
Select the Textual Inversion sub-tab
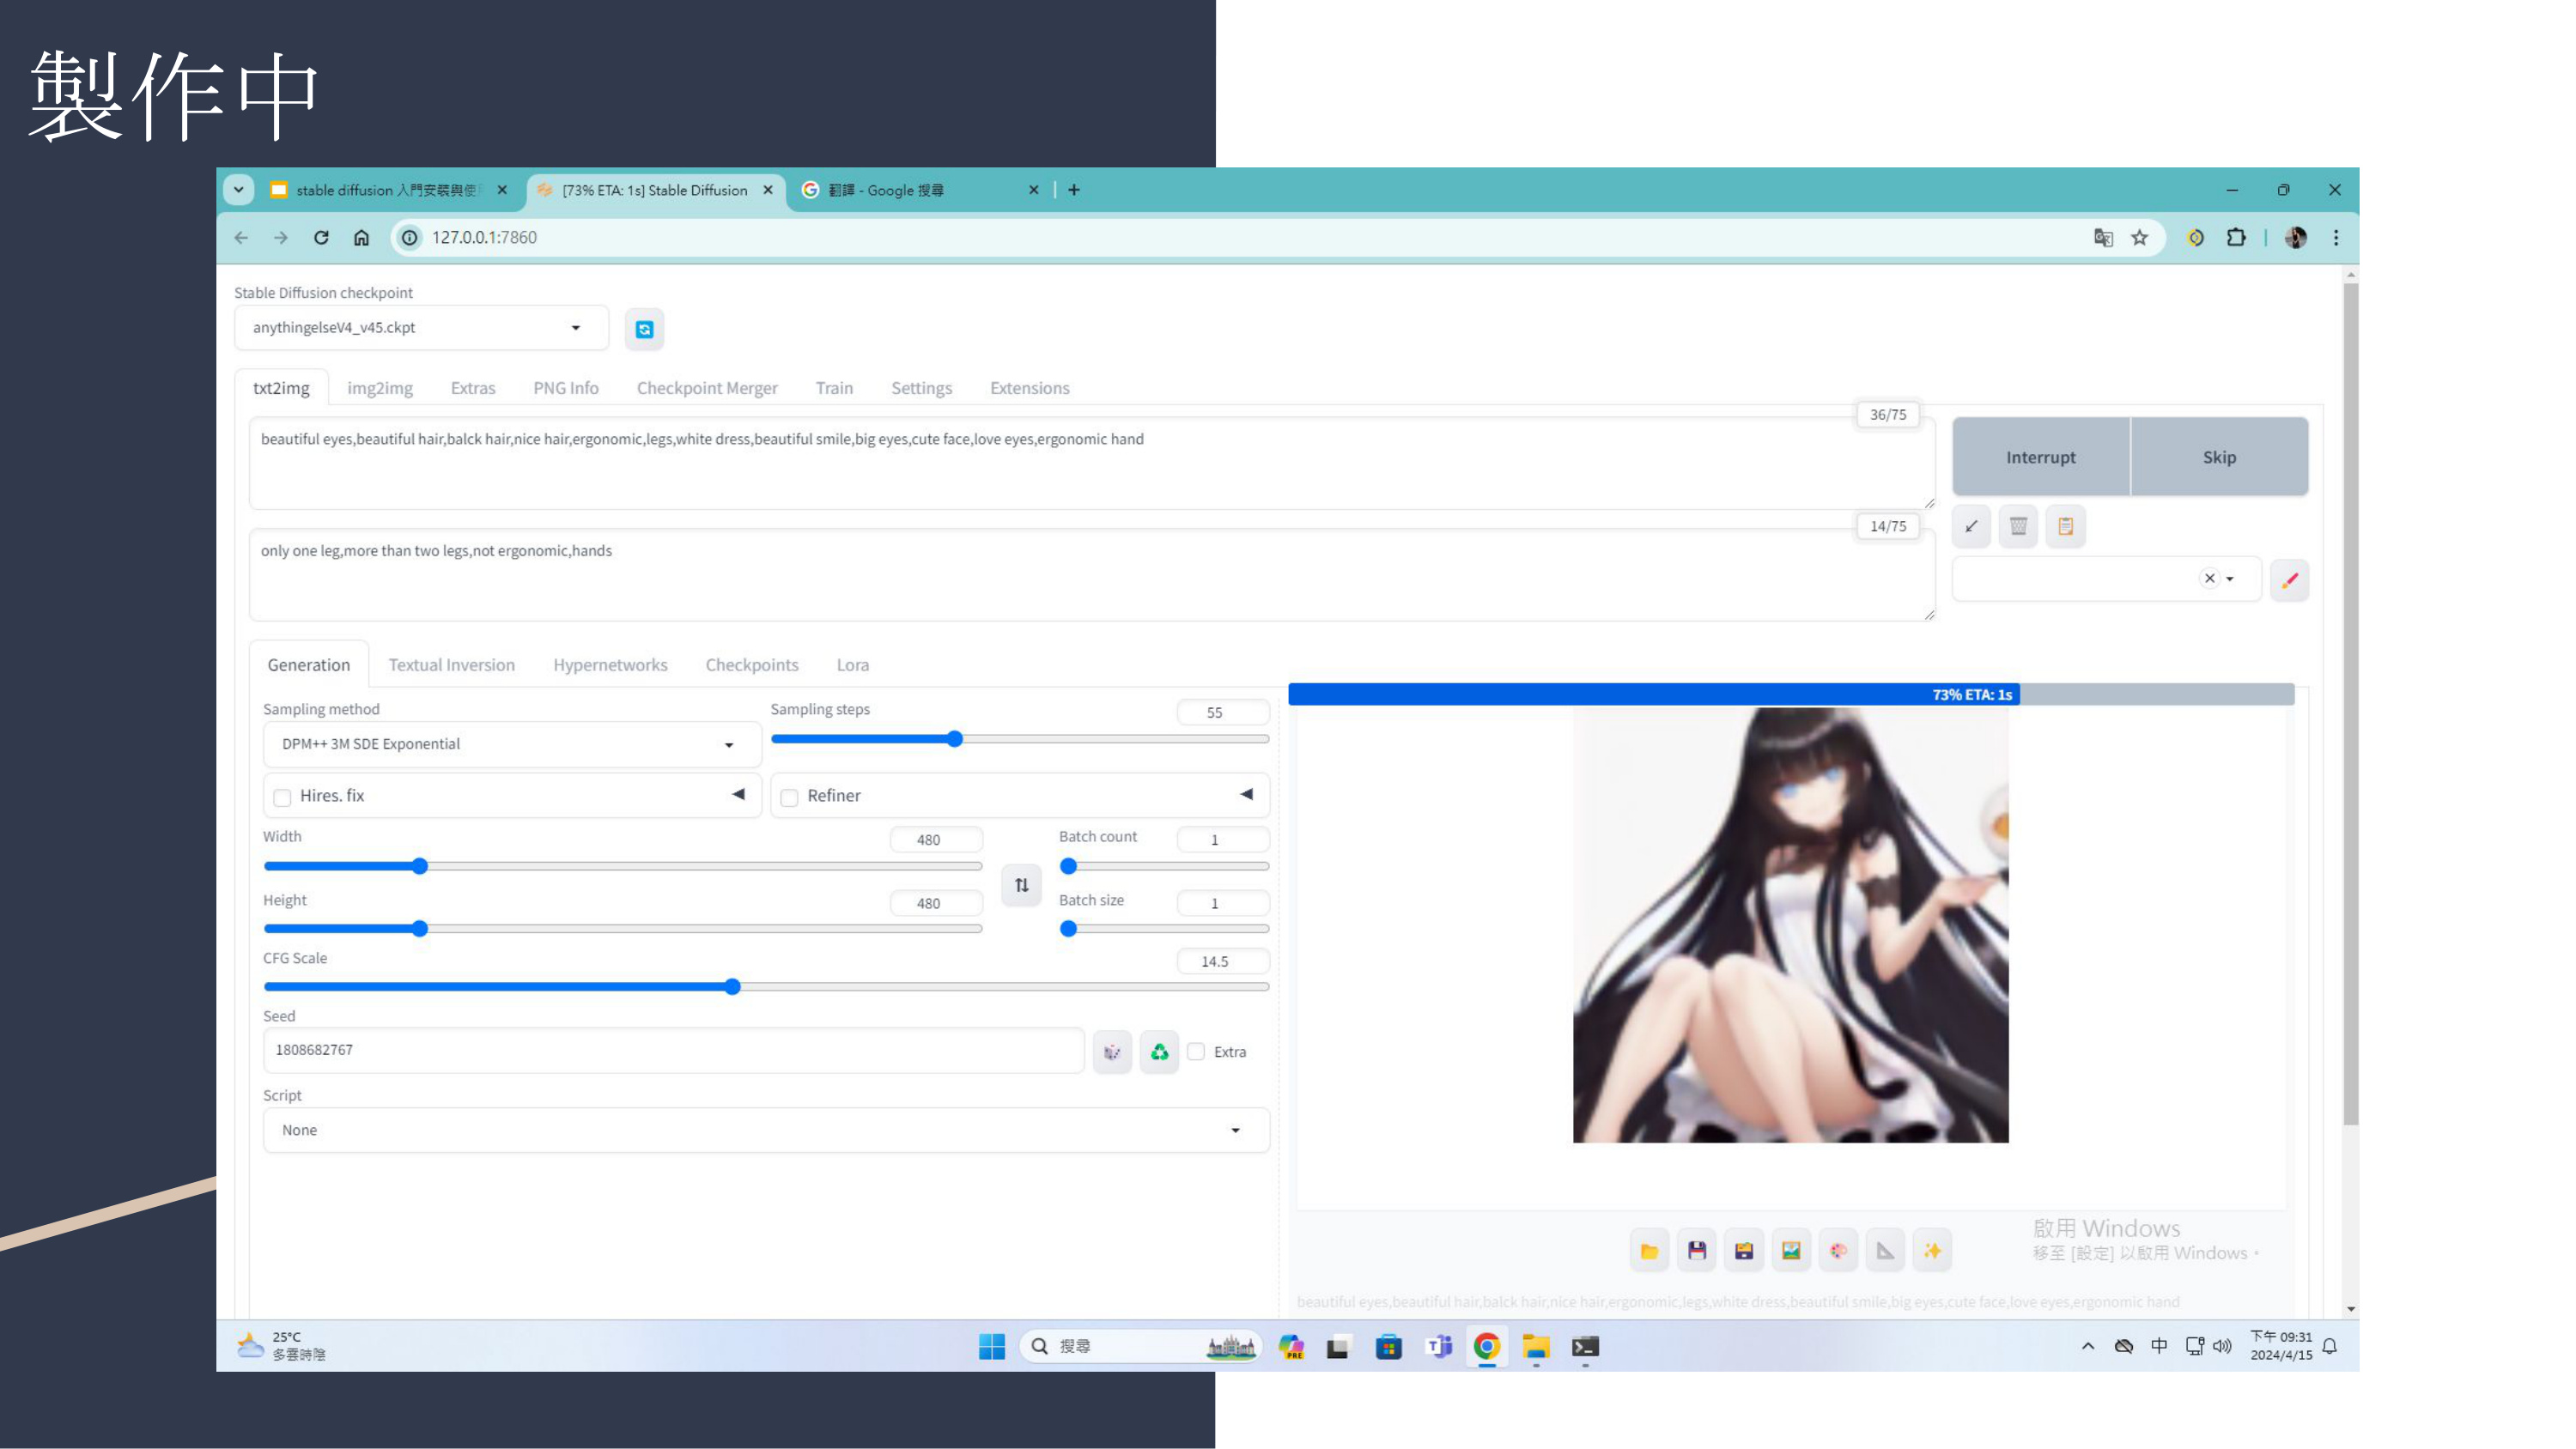pos(451,665)
